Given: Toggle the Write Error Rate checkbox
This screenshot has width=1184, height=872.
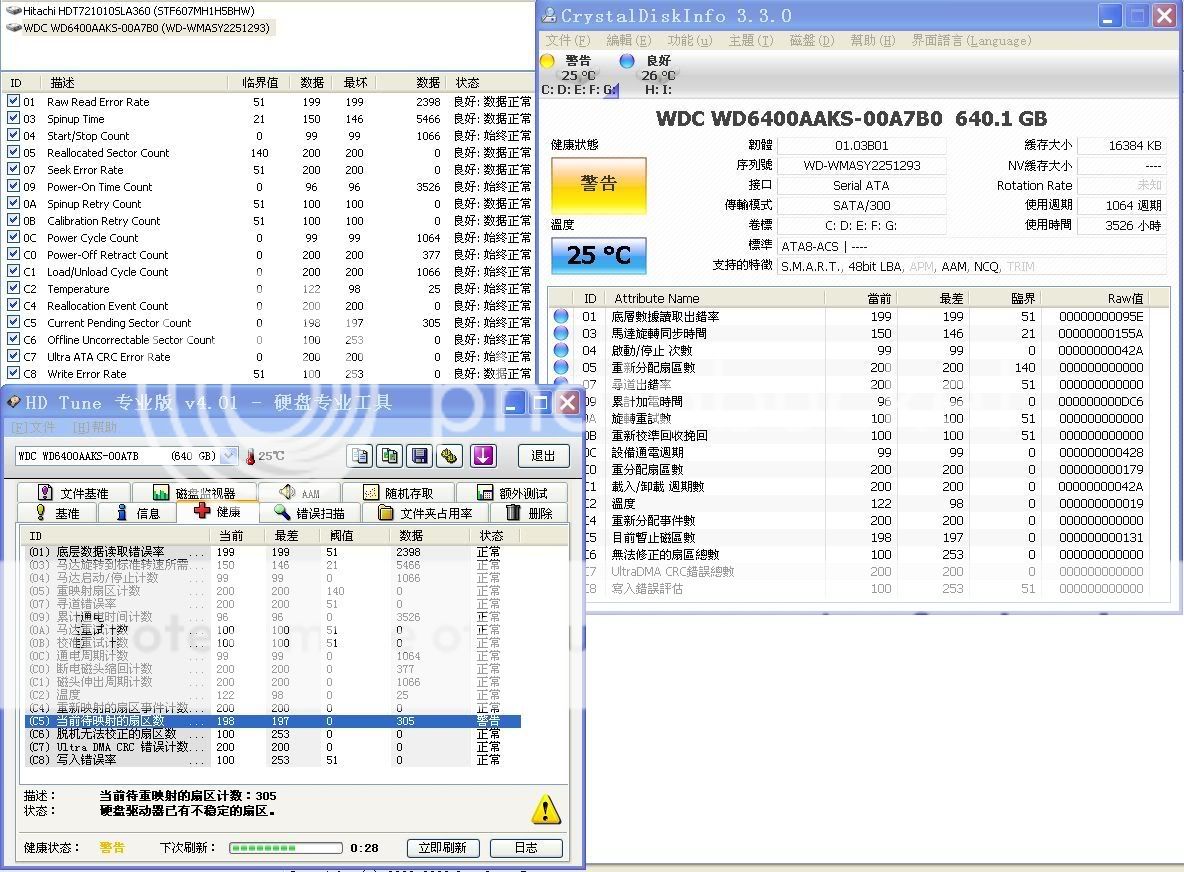Looking at the screenshot, I should 14,373.
